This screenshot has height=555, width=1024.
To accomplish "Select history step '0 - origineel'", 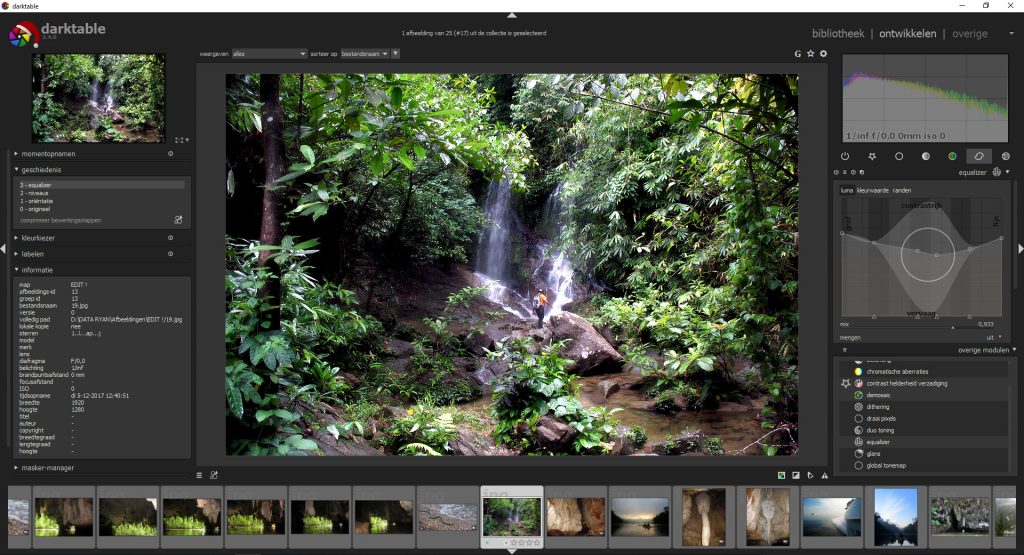I will 101,209.
